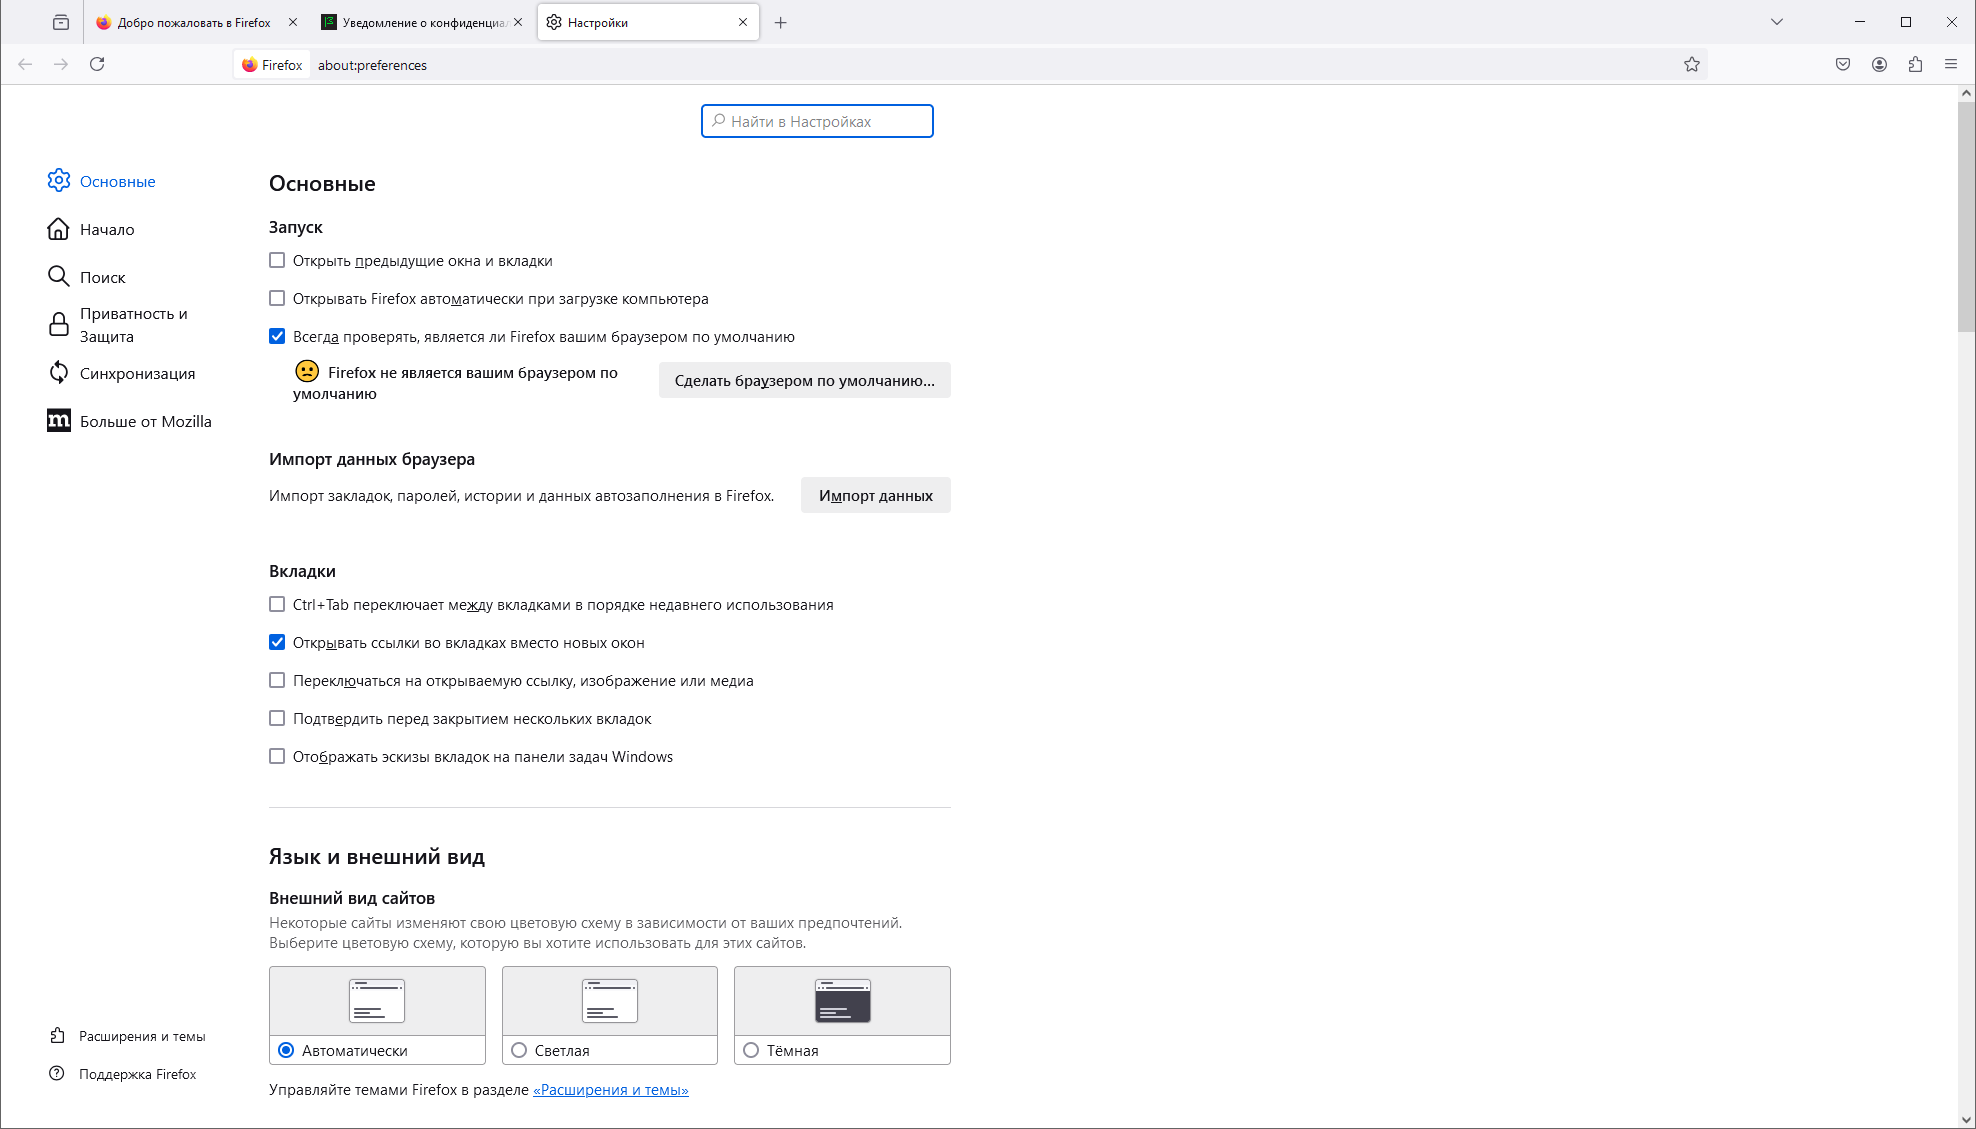Click the vertical scrollbar thumb

(1966, 217)
